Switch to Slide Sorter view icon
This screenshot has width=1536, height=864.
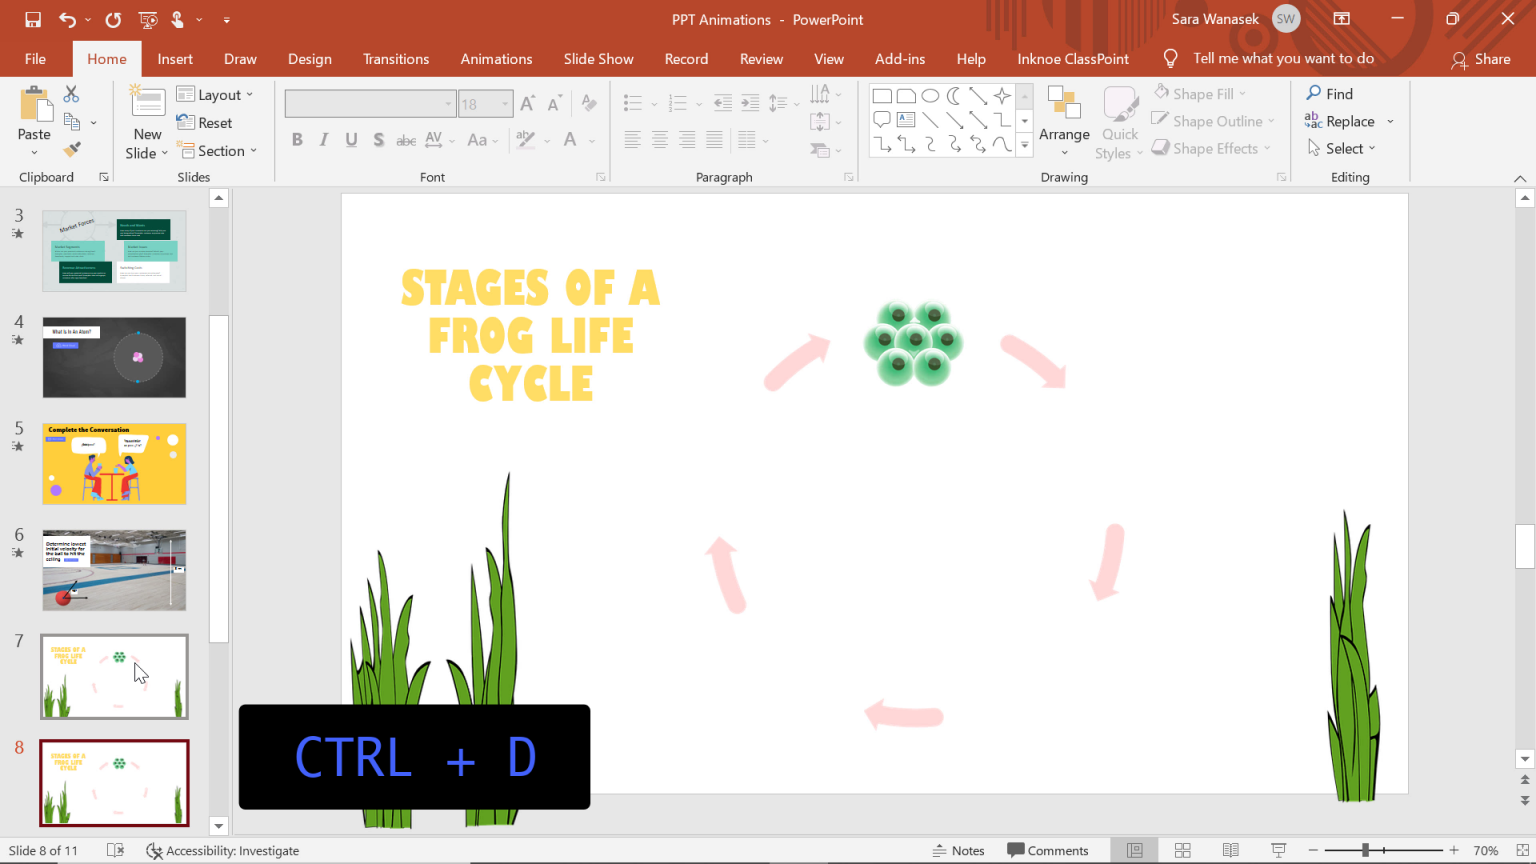click(x=1182, y=850)
